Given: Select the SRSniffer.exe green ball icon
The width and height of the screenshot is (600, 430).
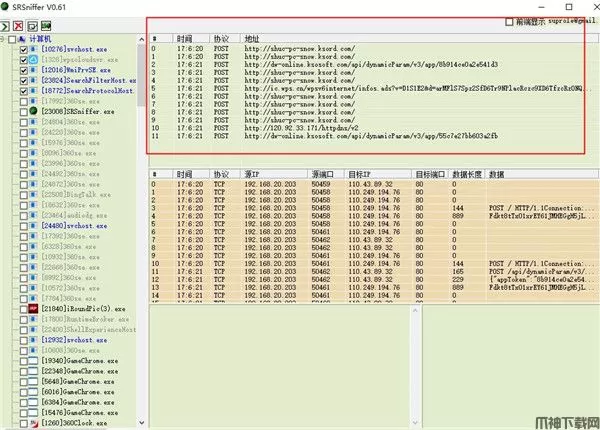Looking at the screenshot, I should (34, 112).
